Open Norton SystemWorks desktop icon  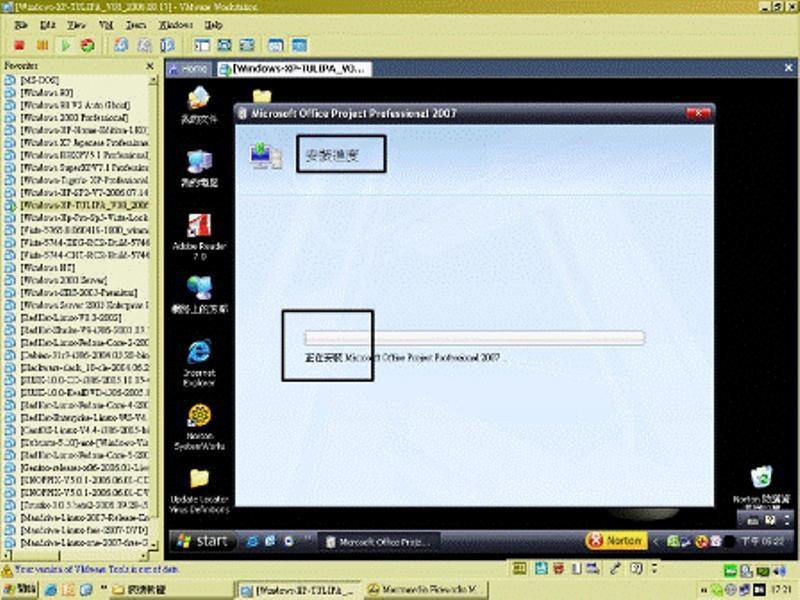coord(199,427)
